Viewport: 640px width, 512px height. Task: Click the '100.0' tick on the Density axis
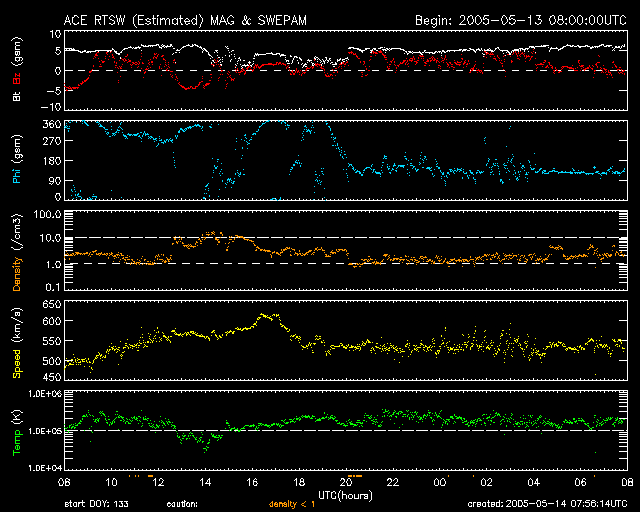(x=47, y=214)
